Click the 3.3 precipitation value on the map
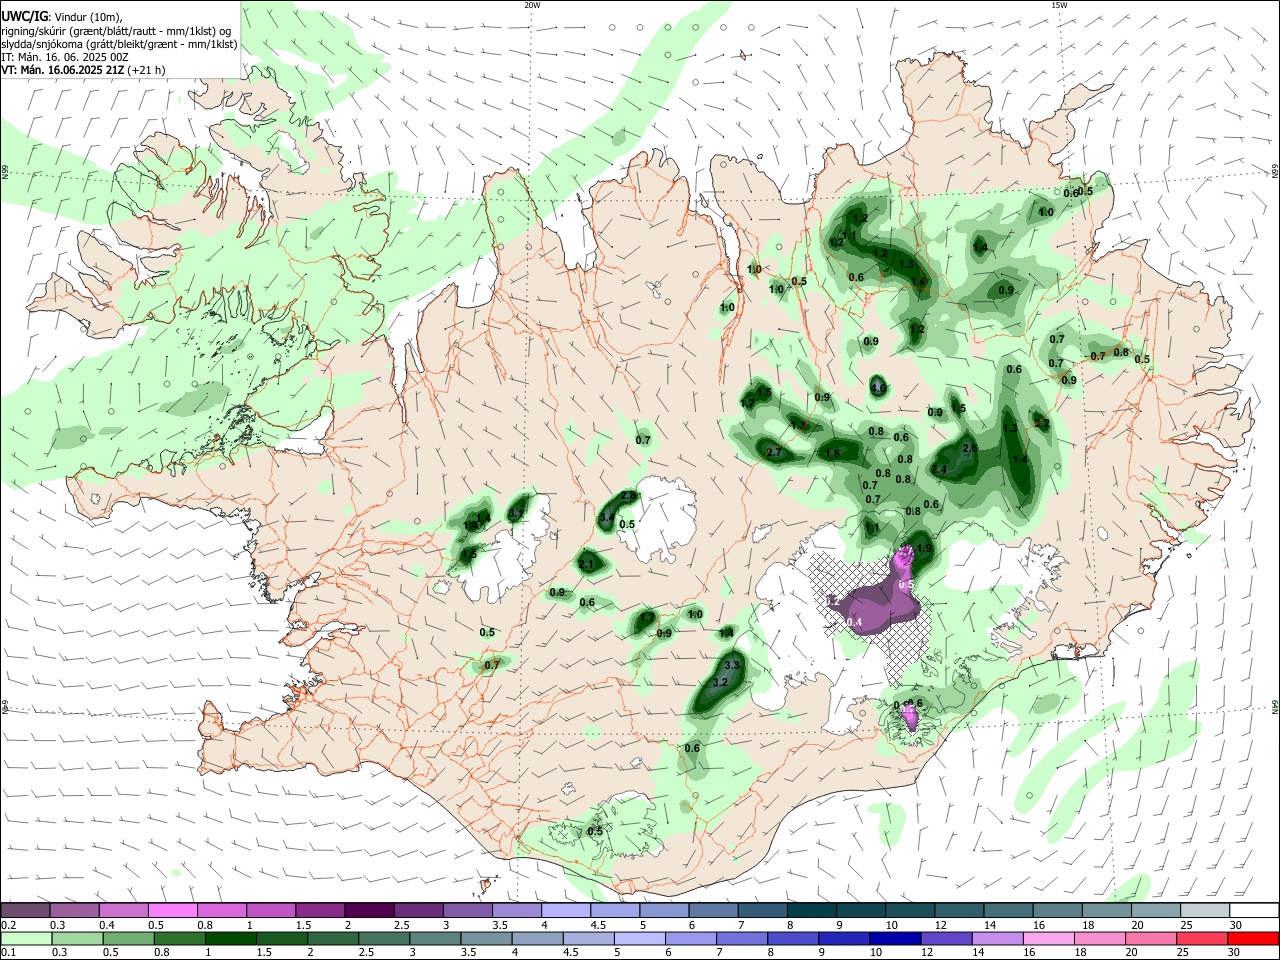The width and height of the screenshot is (1280, 960). (x=732, y=665)
